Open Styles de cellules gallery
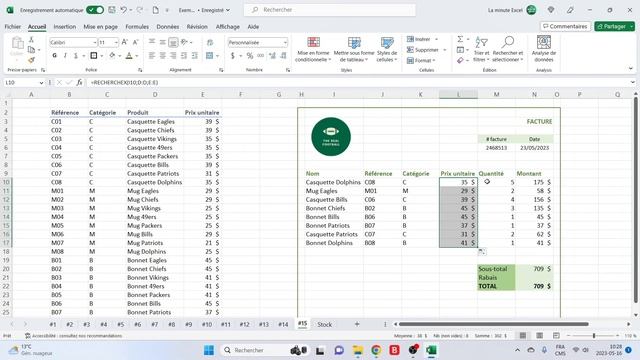This screenshot has height=360, width=640. click(x=387, y=49)
